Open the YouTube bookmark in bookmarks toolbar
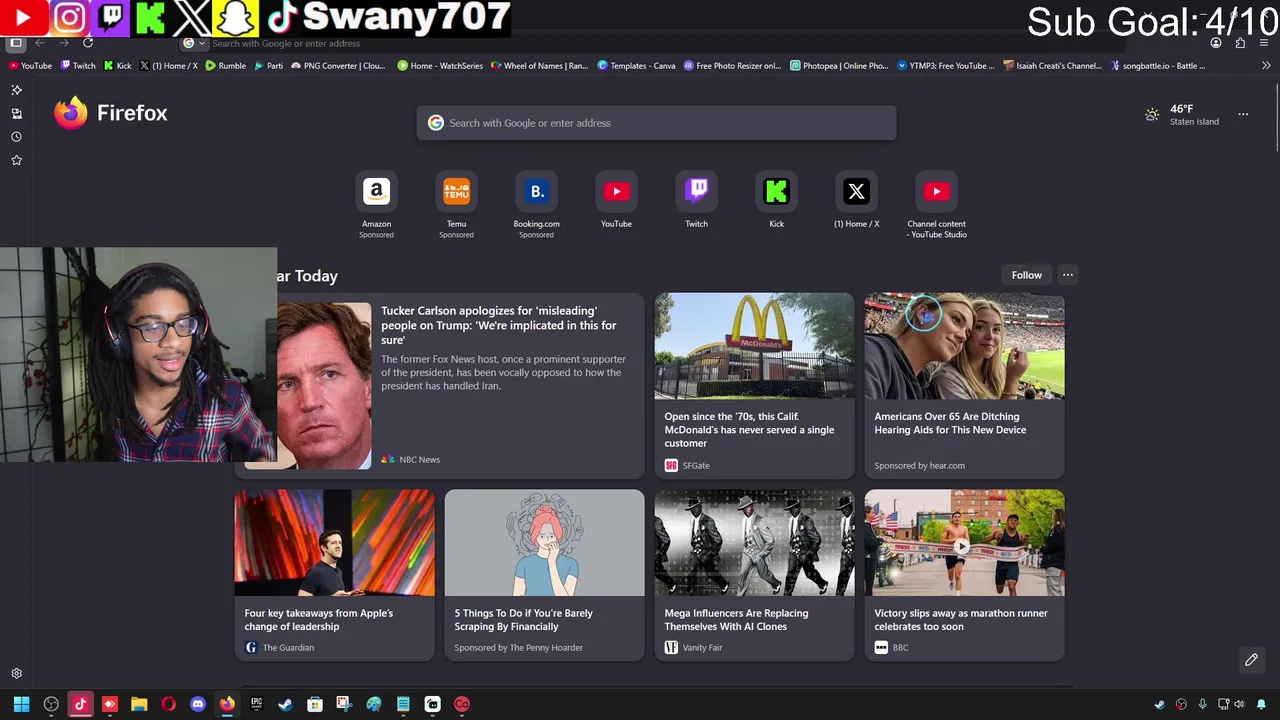Screen dimensions: 1280x720 click(x=30, y=66)
